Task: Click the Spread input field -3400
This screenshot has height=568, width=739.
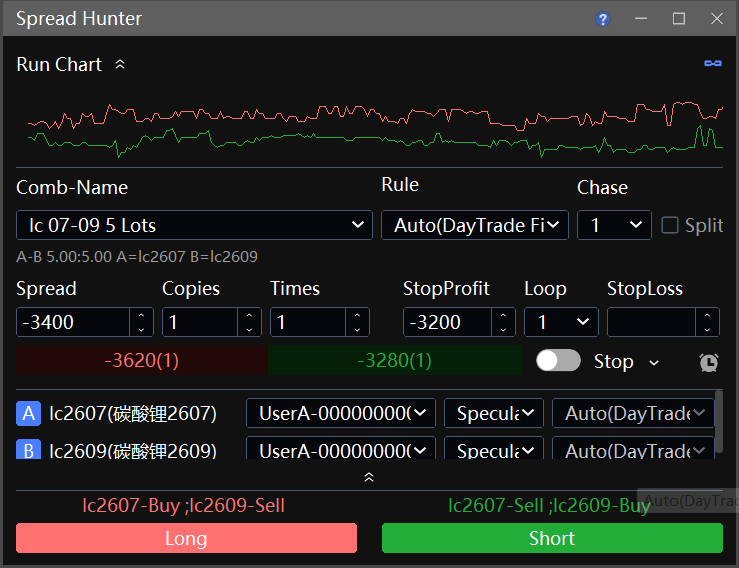Action: pos(73,322)
